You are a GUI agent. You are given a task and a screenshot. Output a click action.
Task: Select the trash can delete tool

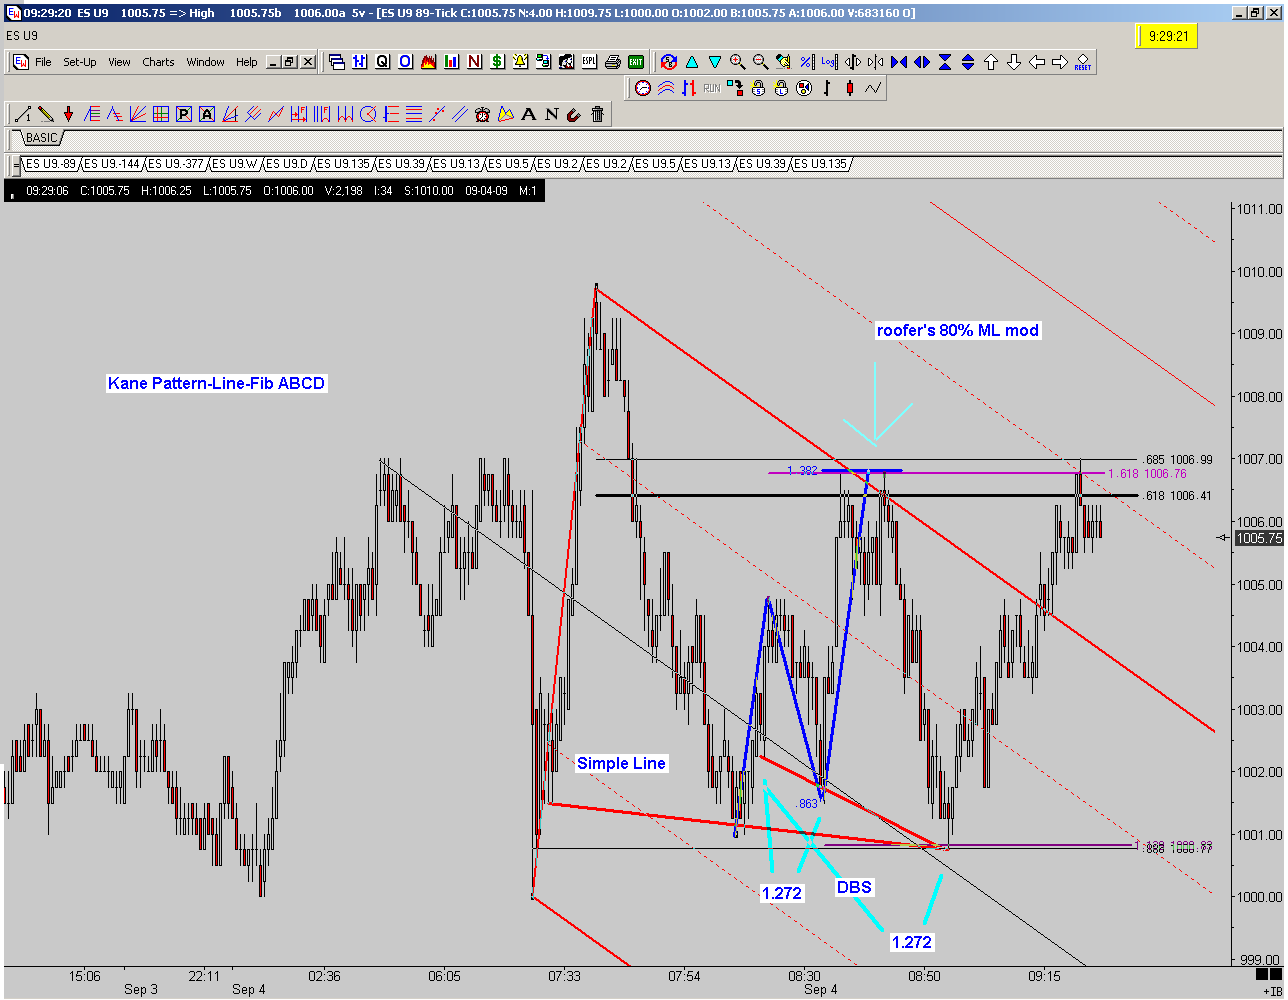tap(598, 114)
